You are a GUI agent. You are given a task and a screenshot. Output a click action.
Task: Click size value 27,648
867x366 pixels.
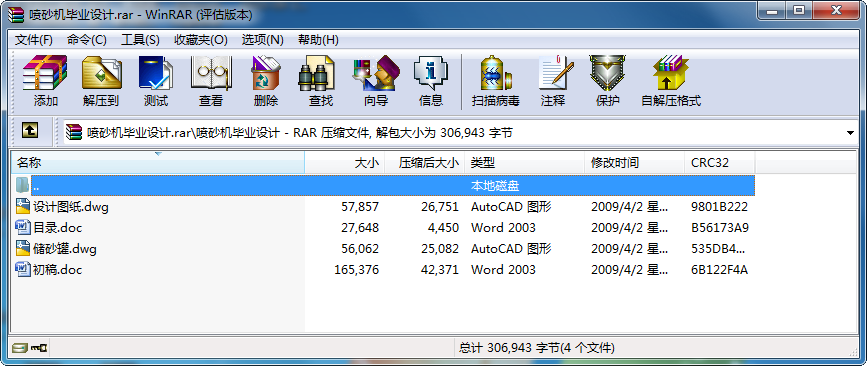click(x=360, y=228)
